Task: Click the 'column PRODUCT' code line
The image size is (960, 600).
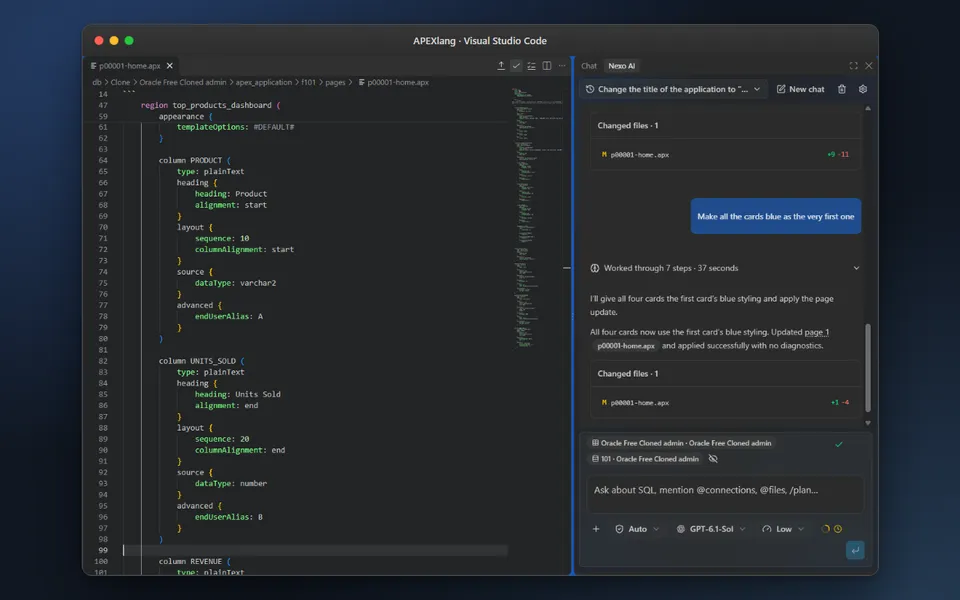Action: (x=195, y=160)
